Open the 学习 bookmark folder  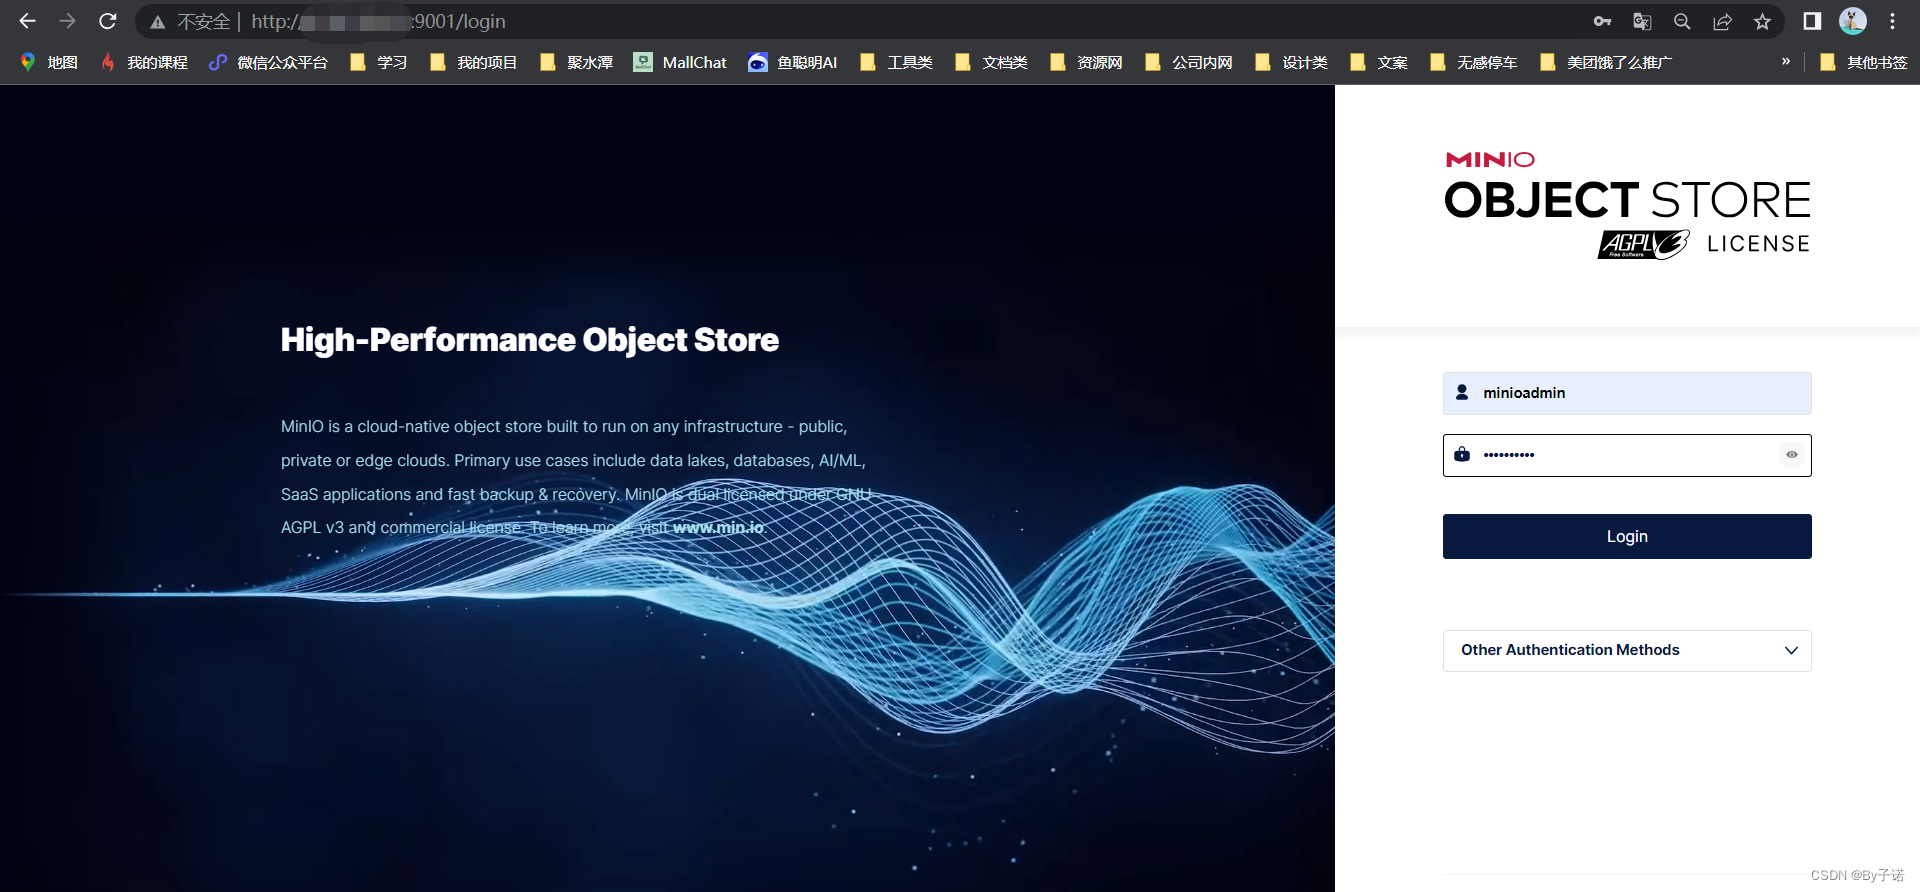pos(378,62)
